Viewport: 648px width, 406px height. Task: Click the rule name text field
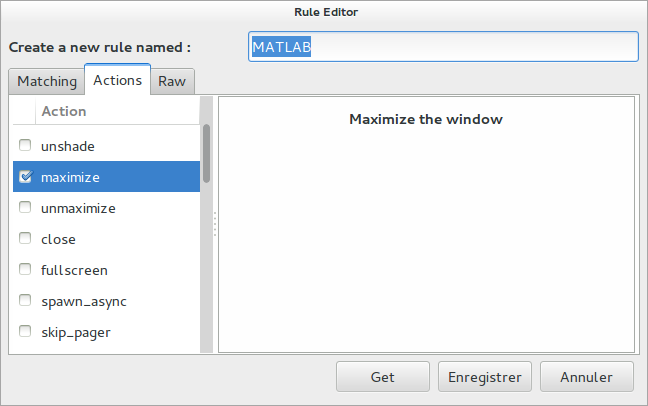tap(442, 47)
